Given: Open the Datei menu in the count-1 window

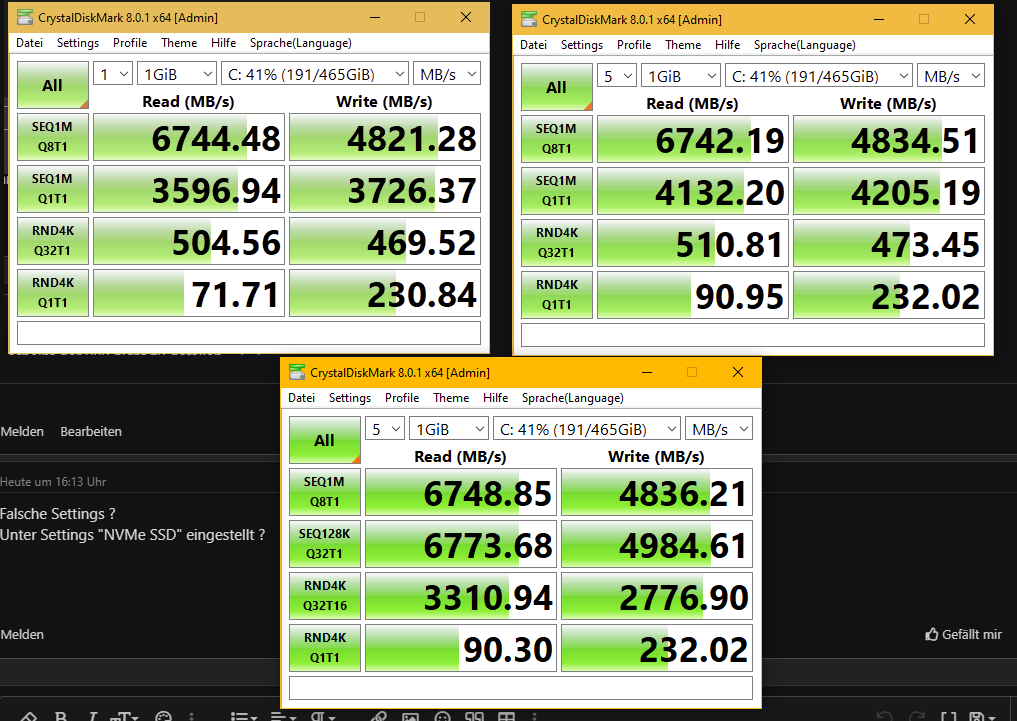Looking at the screenshot, I should (x=29, y=43).
